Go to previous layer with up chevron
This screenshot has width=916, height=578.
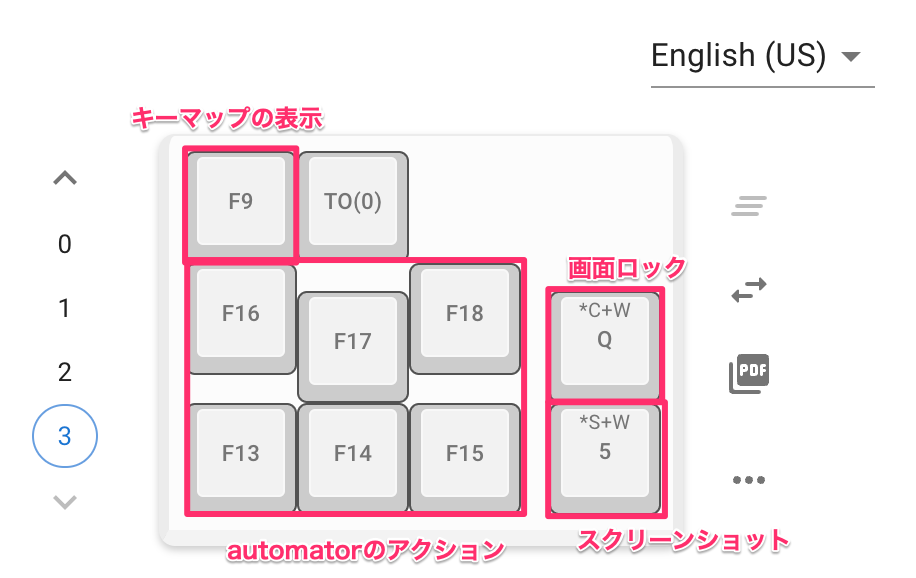click(x=65, y=178)
